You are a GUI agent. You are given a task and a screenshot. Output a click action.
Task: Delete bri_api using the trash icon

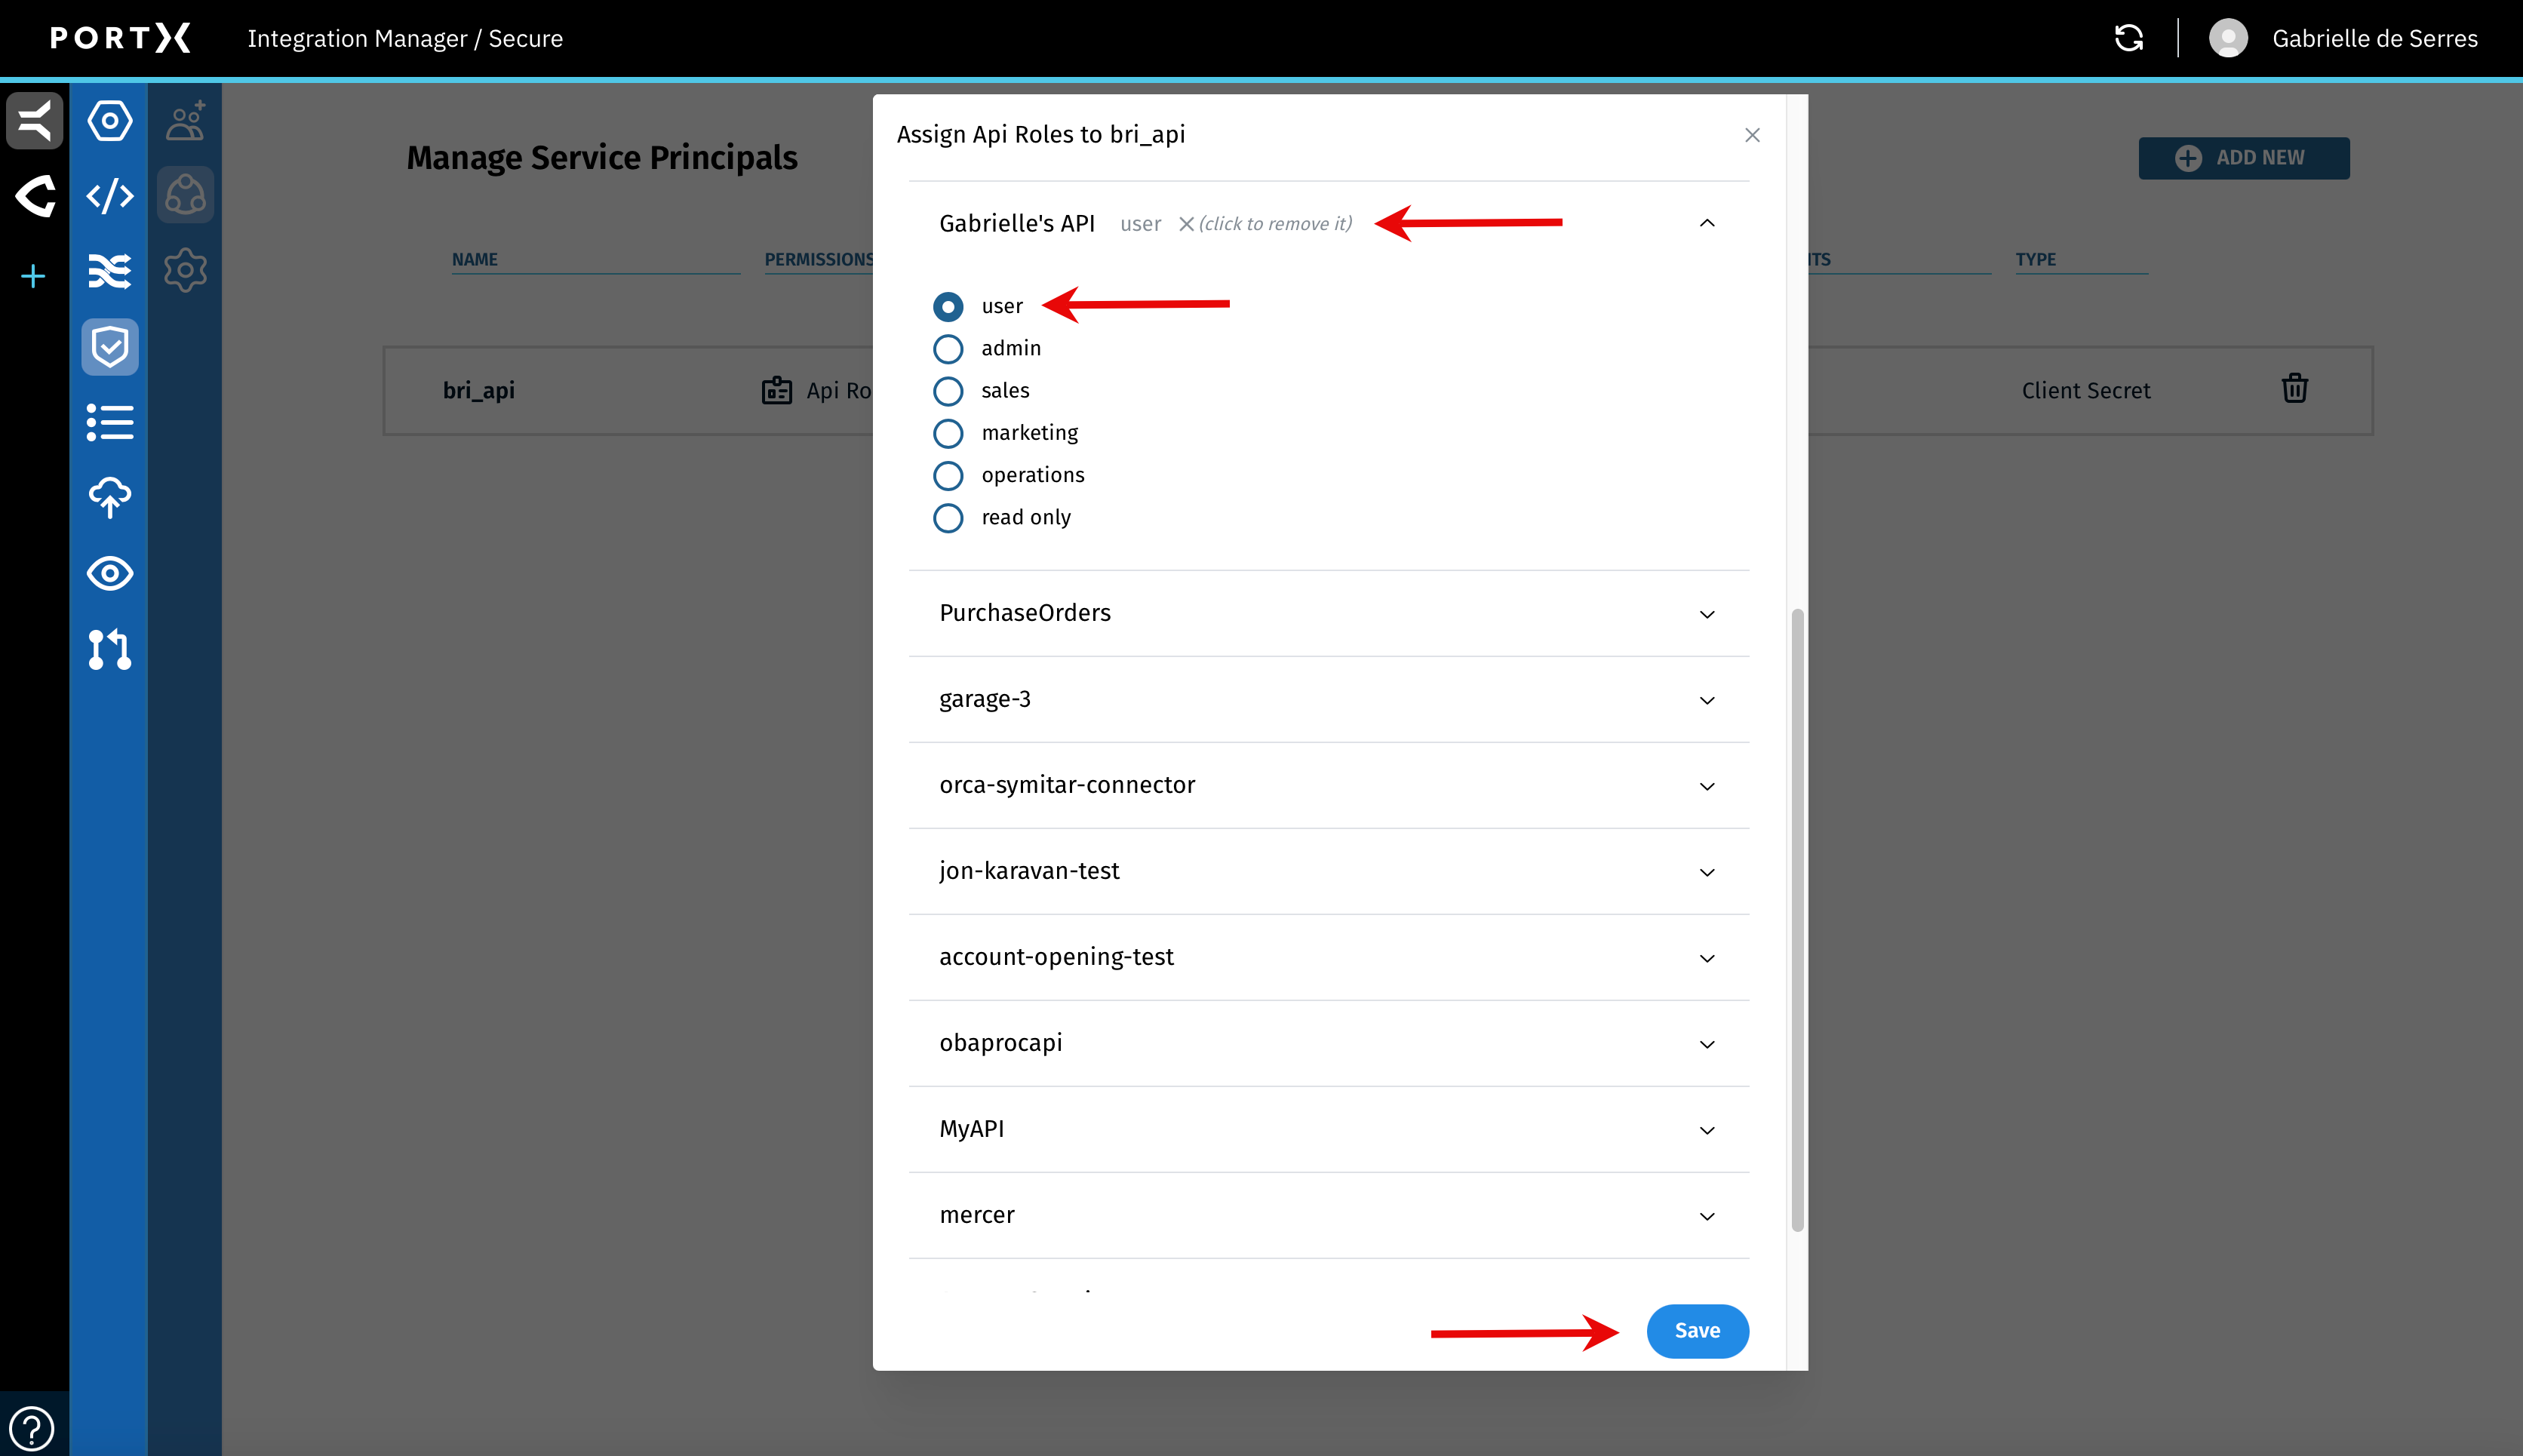click(x=2294, y=389)
